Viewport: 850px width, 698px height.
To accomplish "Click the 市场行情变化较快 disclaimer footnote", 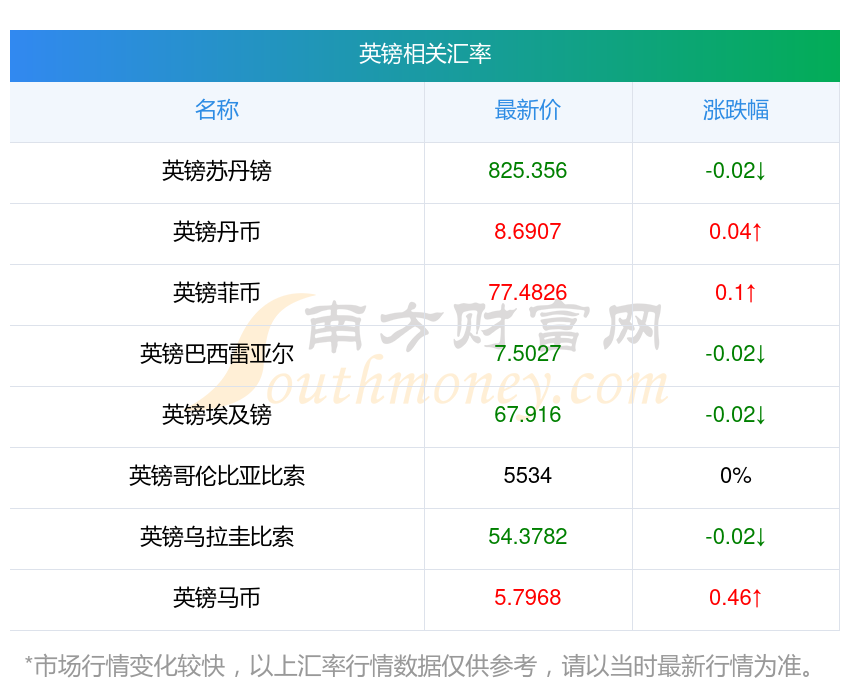I will [x=418, y=666].
